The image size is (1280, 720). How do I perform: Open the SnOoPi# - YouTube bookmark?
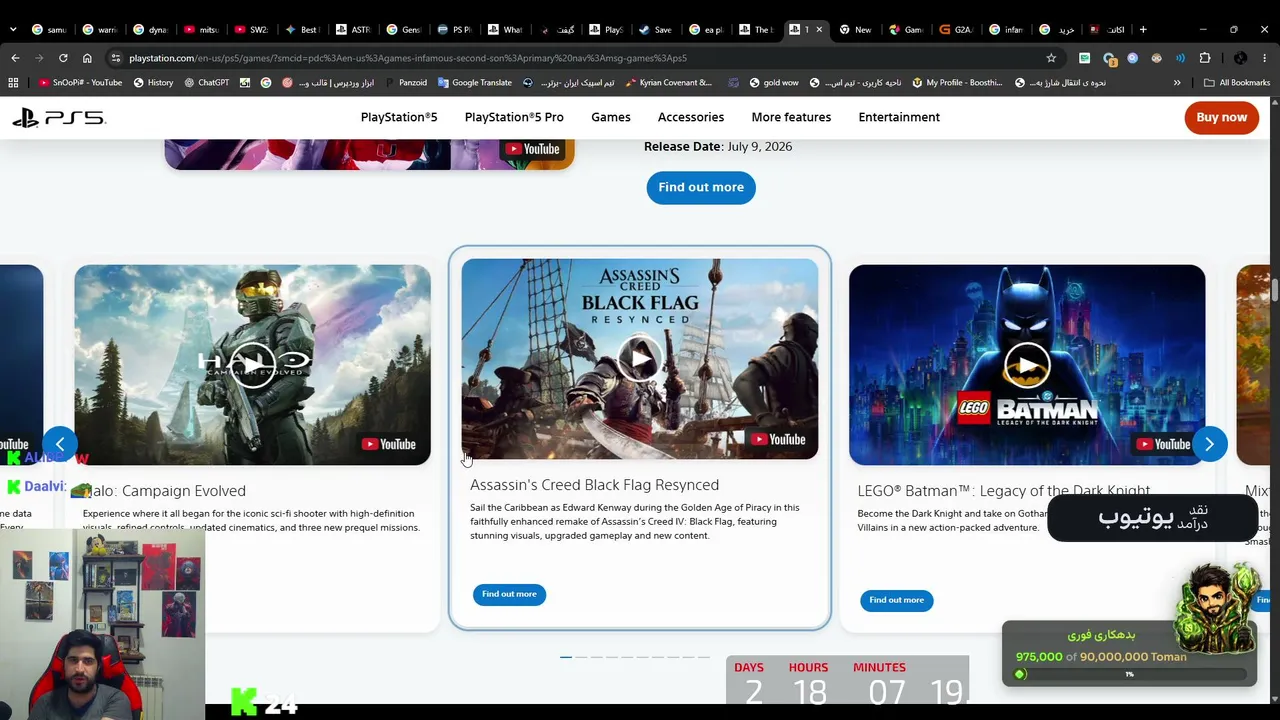point(79,83)
